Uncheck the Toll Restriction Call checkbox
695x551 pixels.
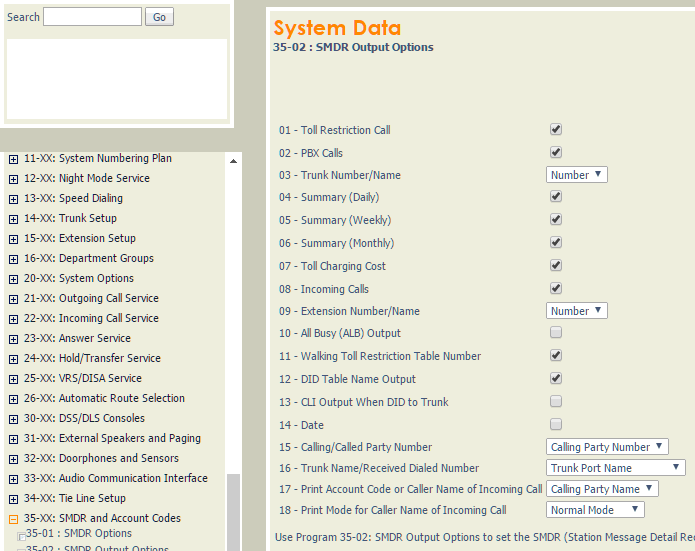[x=556, y=129]
